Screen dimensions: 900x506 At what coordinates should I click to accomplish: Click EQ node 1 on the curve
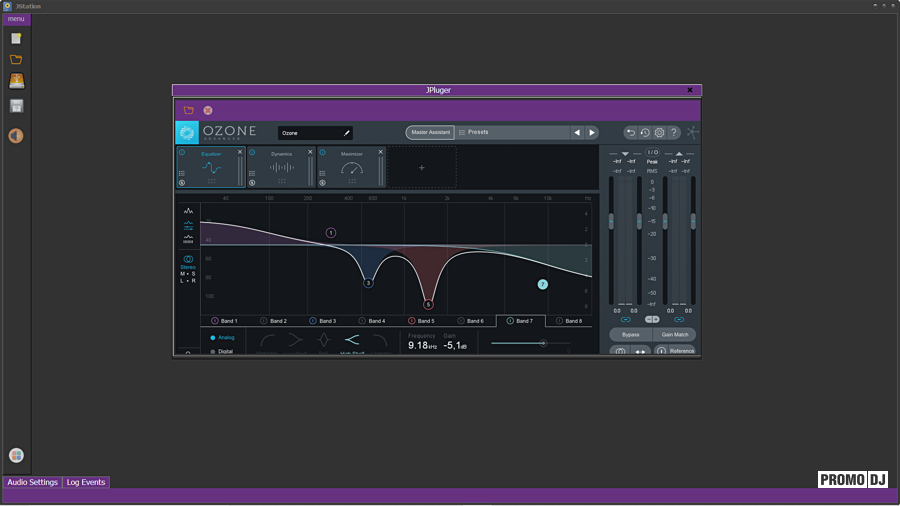(331, 233)
